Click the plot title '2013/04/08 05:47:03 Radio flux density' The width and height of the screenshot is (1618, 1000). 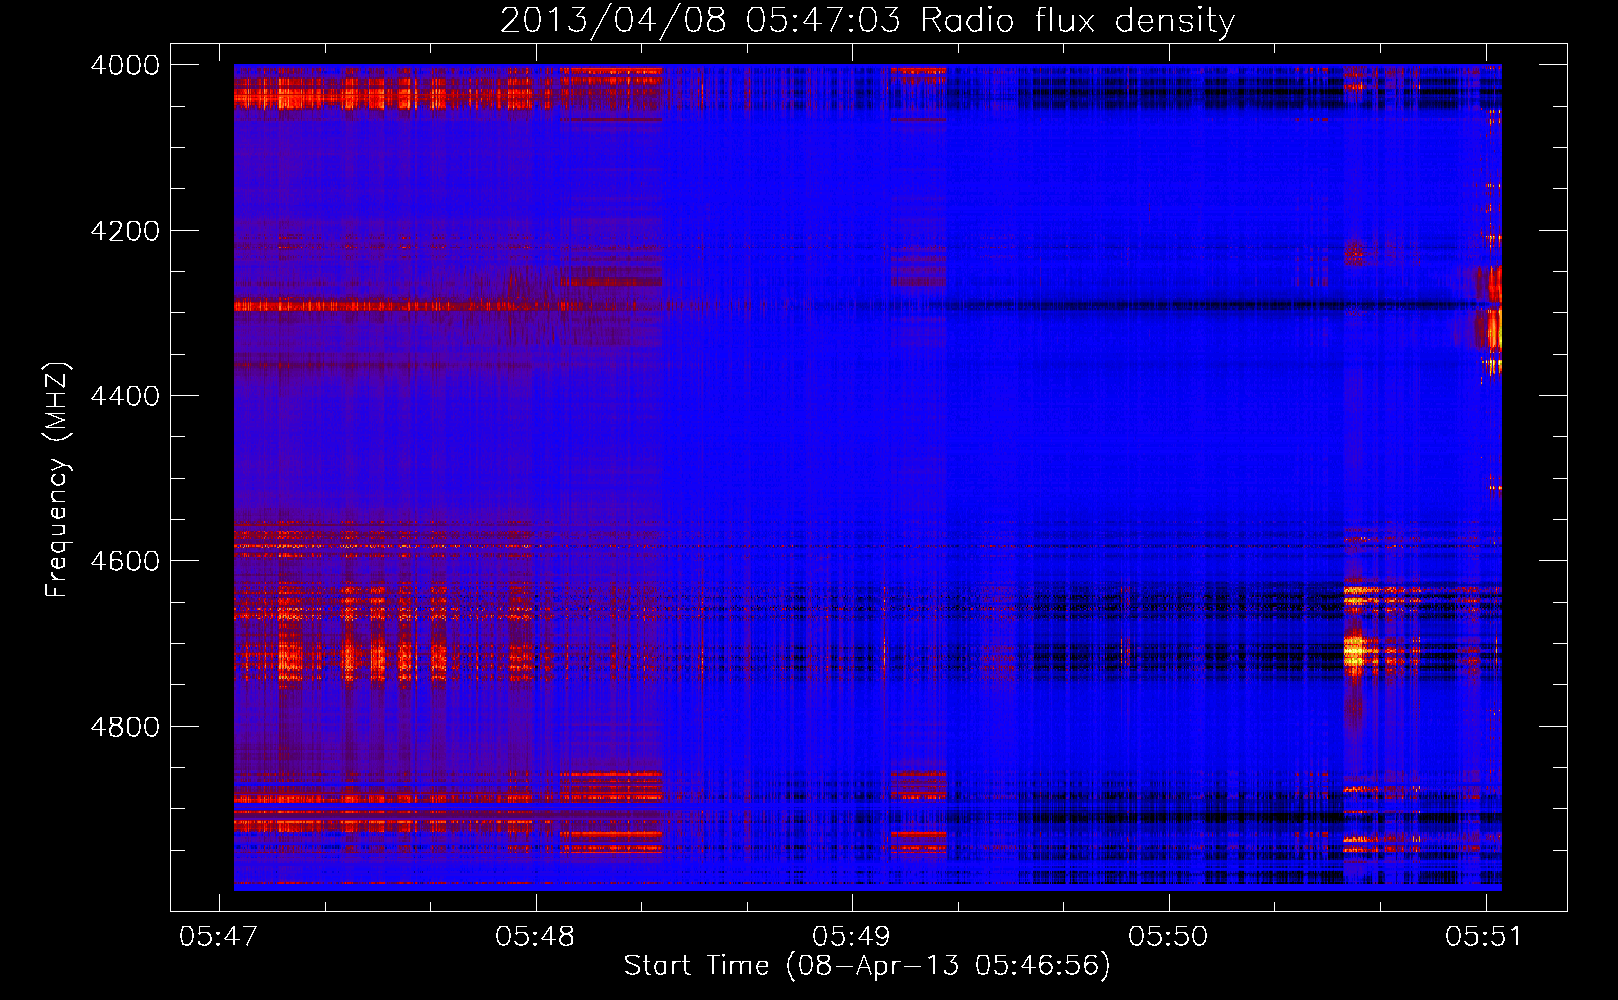[x=867, y=21]
